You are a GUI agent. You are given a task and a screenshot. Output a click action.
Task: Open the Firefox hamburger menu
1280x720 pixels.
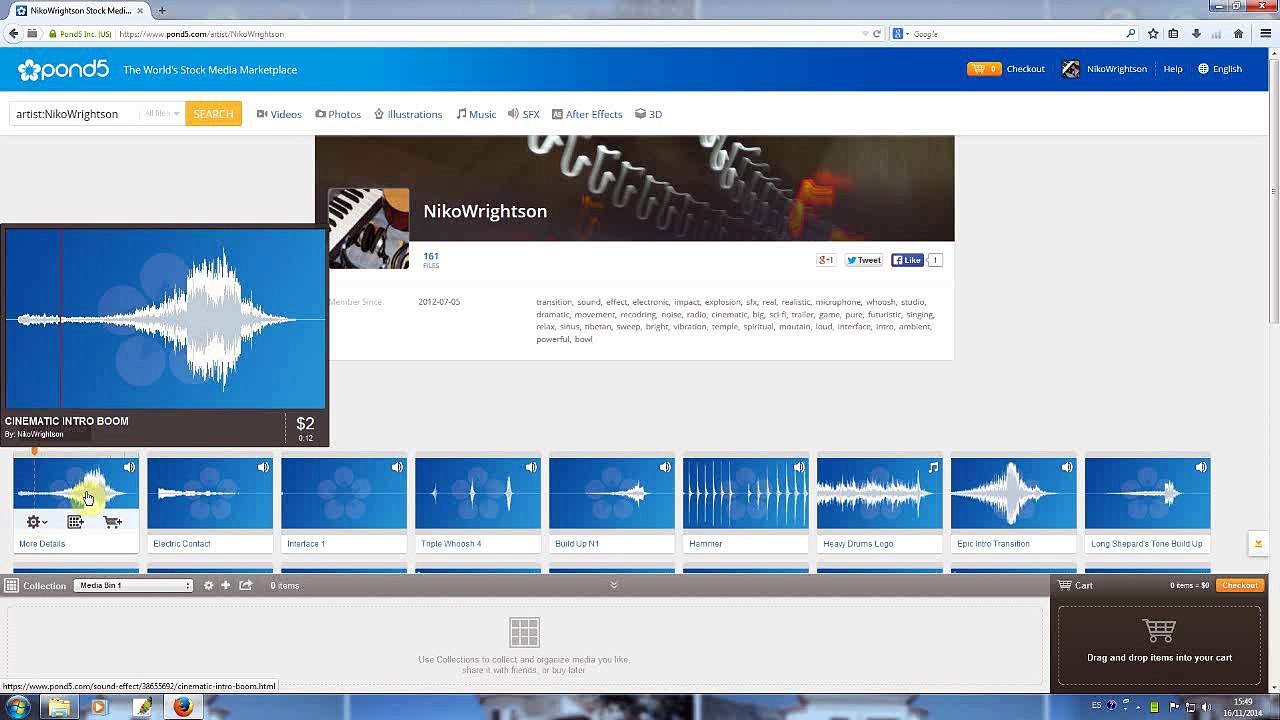pos(1264,33)
